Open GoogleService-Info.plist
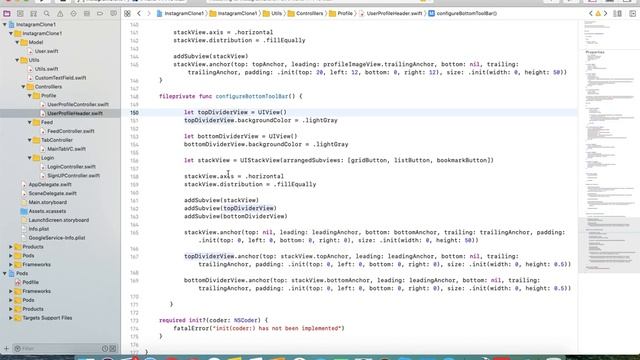 [x=53, y=238]
